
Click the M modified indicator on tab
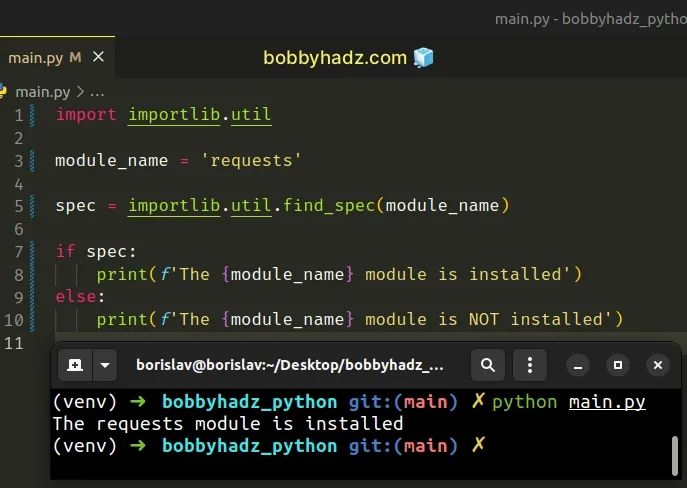tap(75, 57)
